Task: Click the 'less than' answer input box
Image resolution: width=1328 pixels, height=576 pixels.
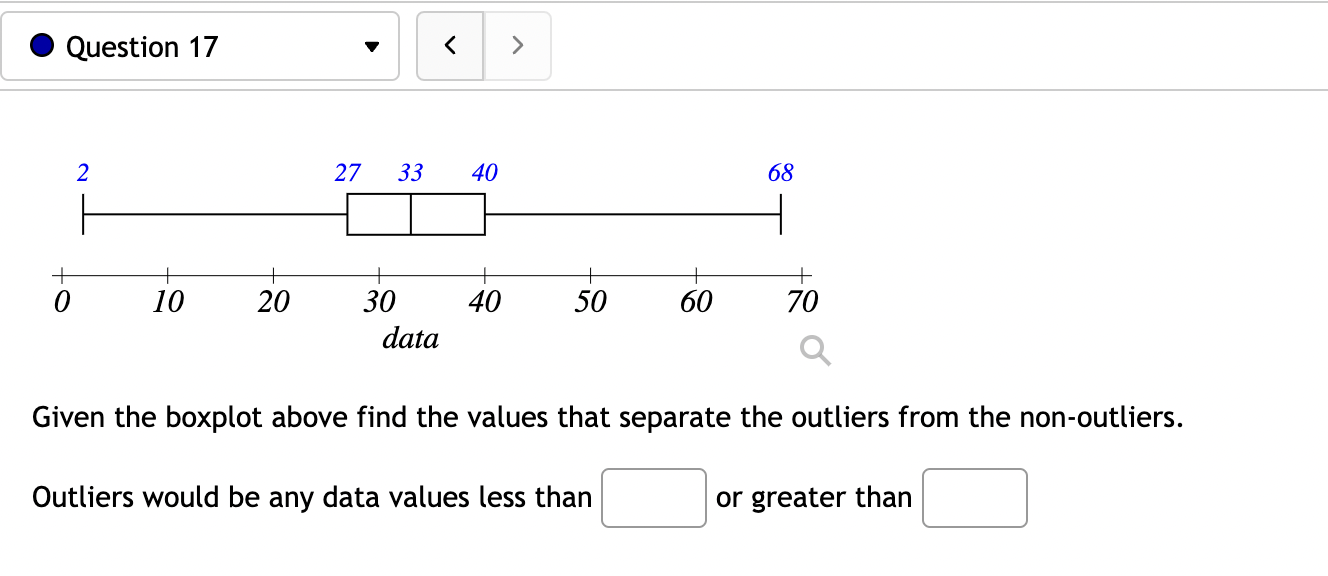Action: (x=653, y=497)
